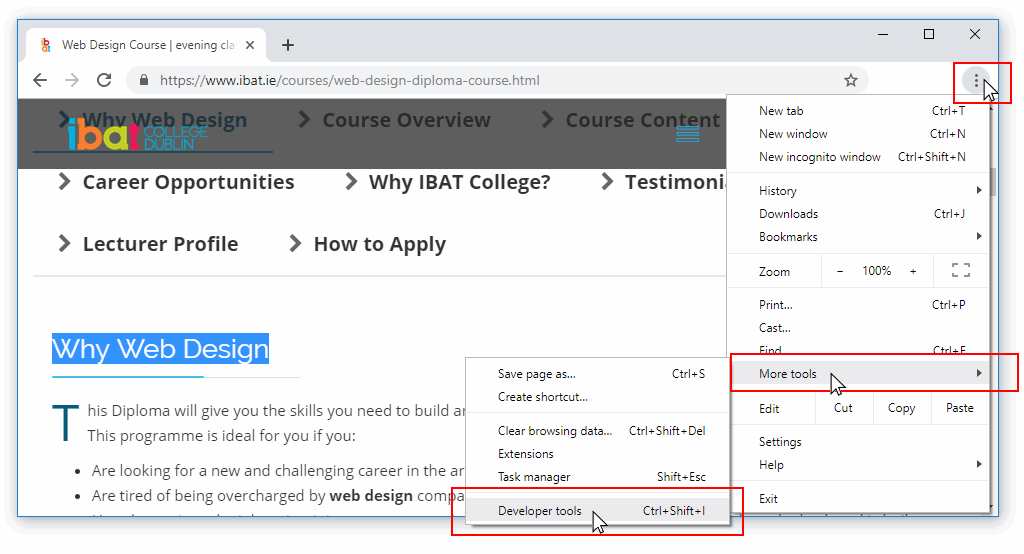Click the IBAT College Dublin logo

(137, 135)
